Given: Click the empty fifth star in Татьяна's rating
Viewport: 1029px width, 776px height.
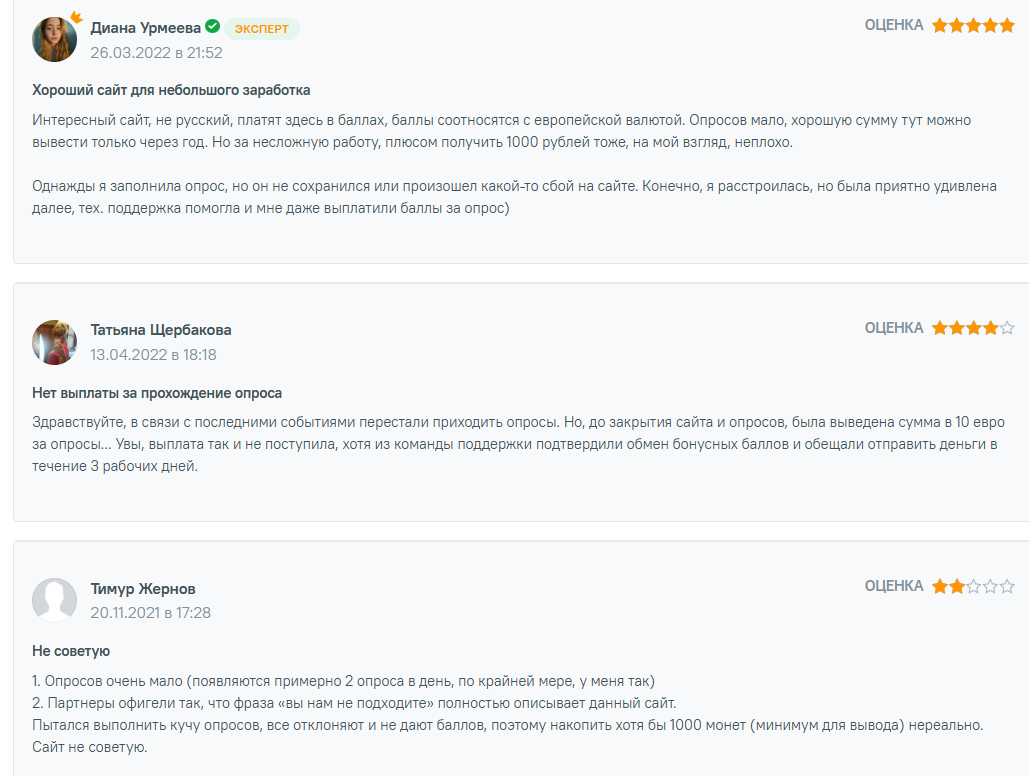Looking at the screenshot, I should coord(1007,328).
